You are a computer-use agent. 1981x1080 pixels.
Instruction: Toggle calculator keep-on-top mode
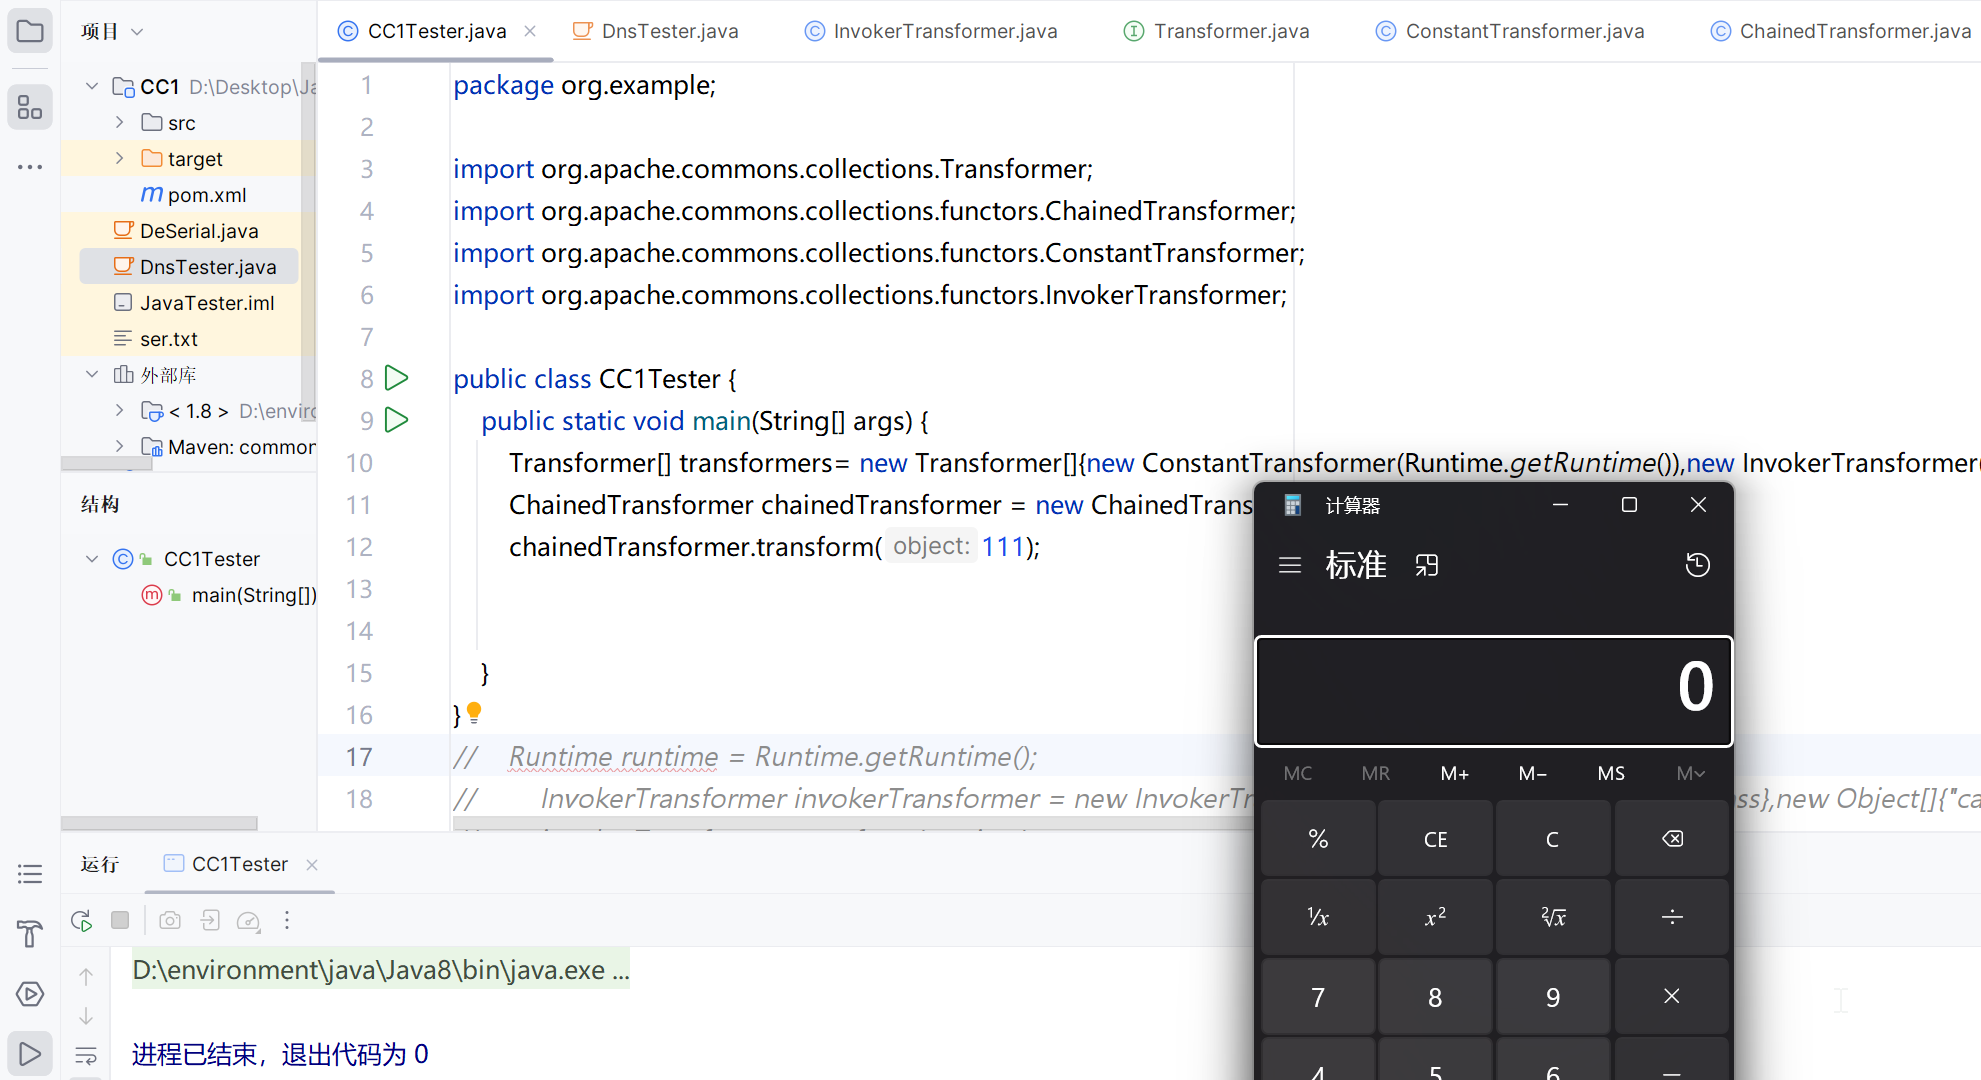[x=1427, y=565]
